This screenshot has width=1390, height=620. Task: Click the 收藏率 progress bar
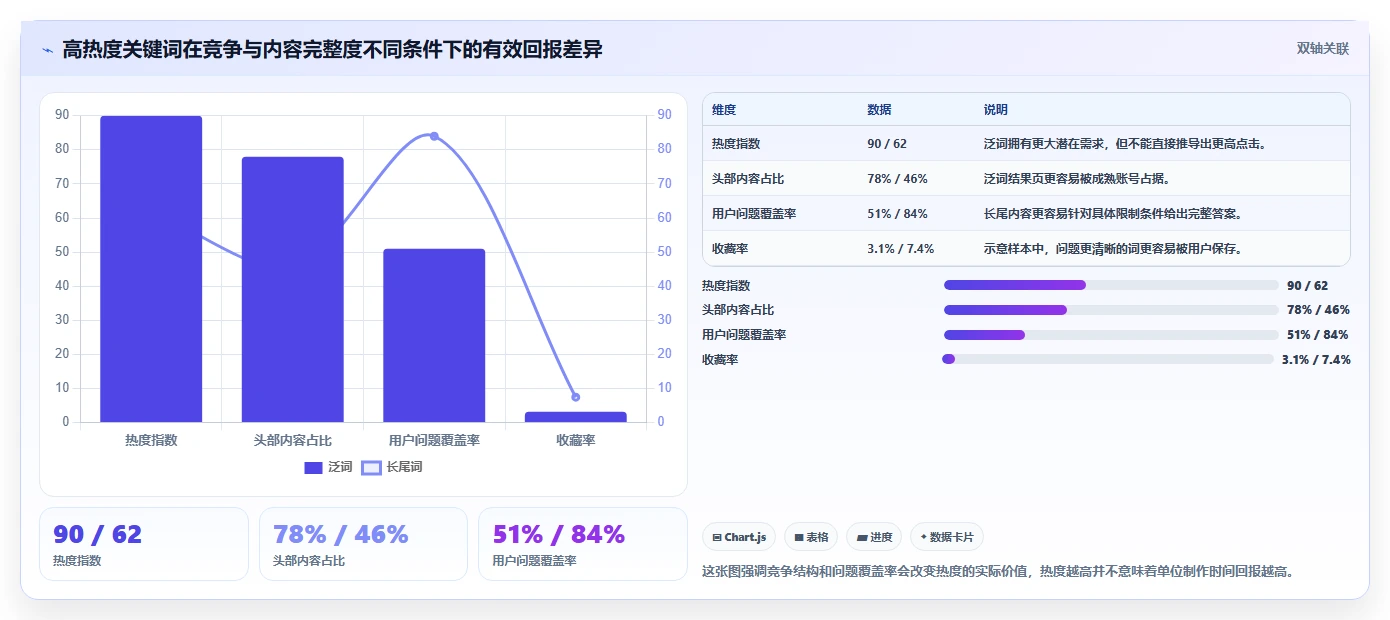(1108, 359)
